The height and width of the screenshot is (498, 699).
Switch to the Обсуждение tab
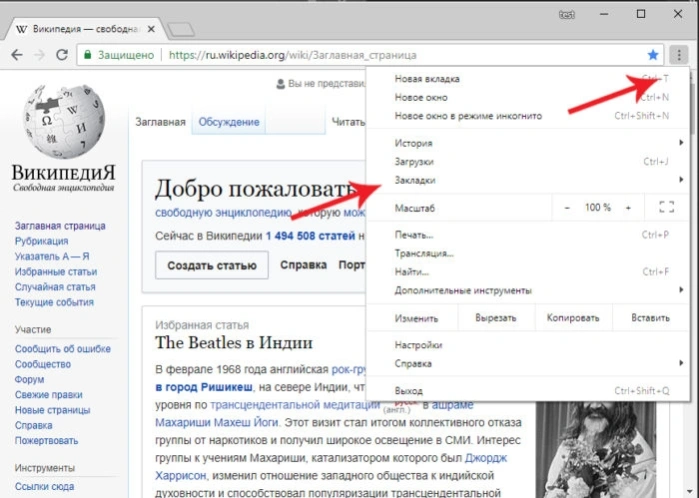click(229, 122)
